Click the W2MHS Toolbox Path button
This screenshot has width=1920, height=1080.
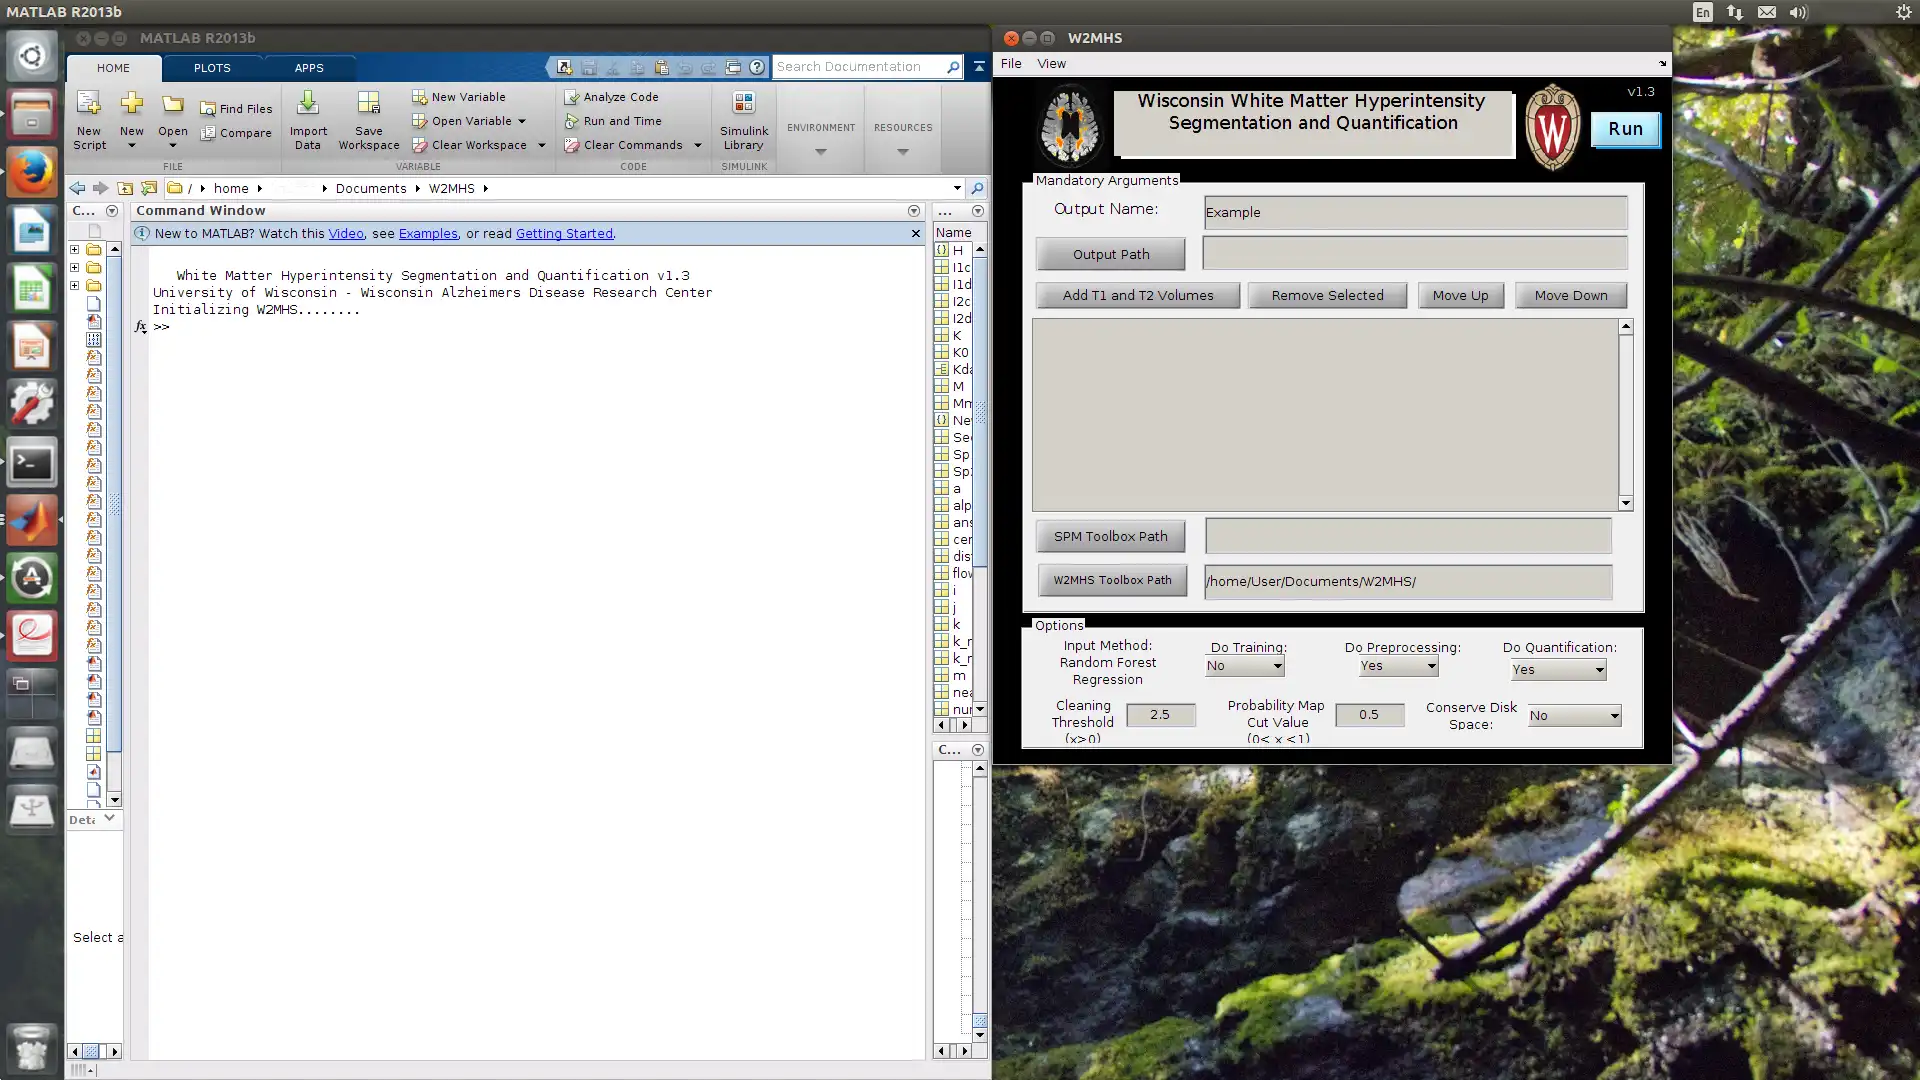[x=1113, y=580]
